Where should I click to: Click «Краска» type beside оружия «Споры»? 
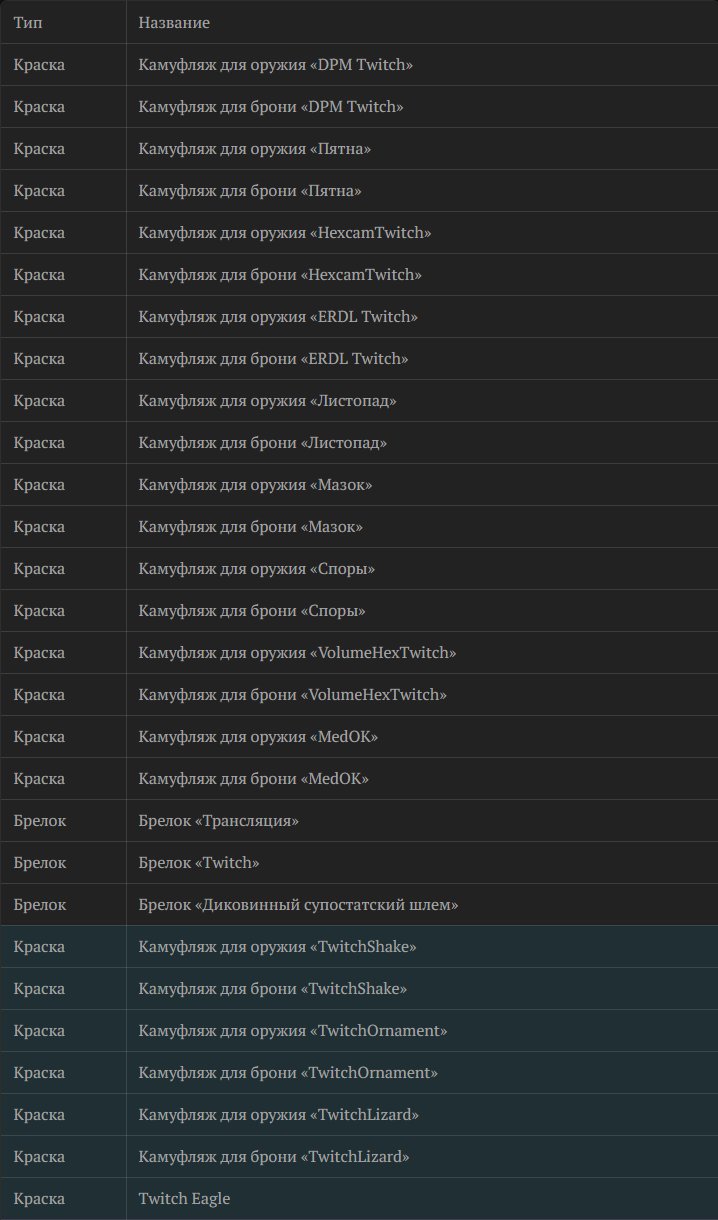(x=39, y=569)
